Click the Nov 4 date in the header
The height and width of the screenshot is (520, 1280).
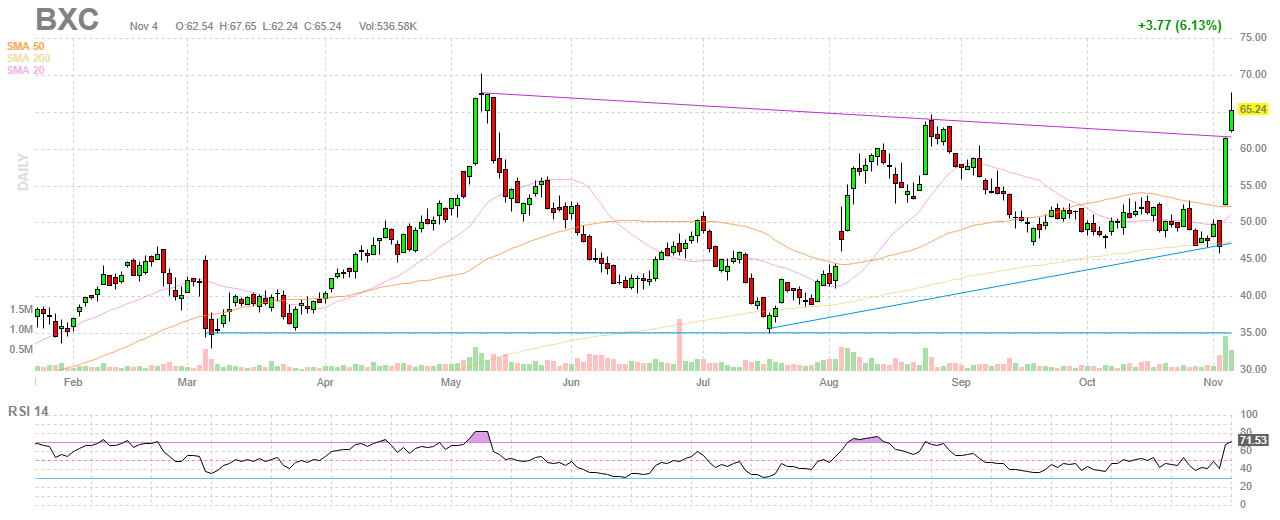[x=145, y=25]
